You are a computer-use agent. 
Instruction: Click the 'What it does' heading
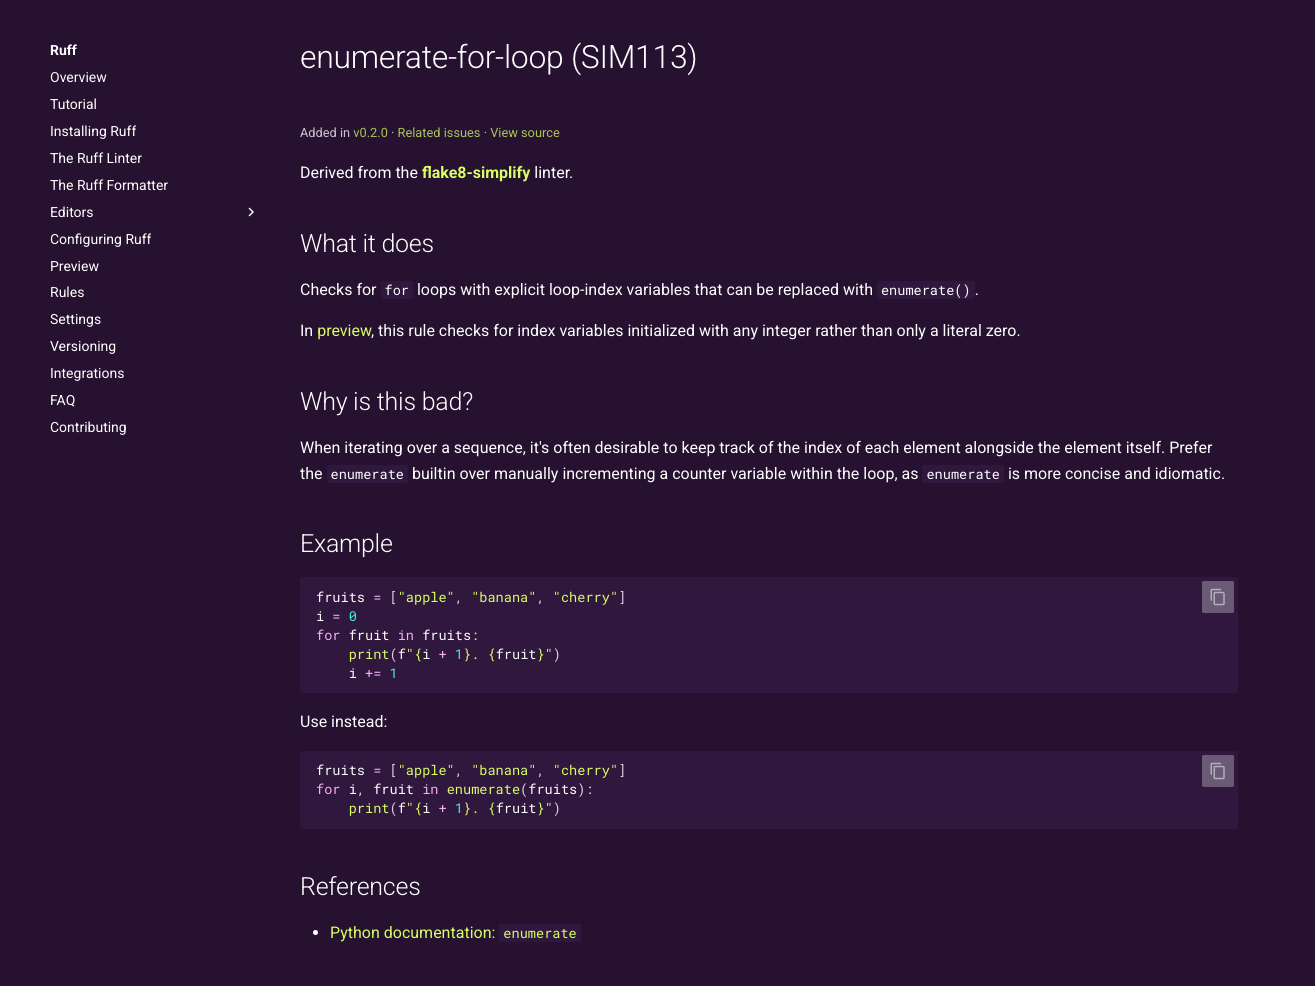click(367, 243)
